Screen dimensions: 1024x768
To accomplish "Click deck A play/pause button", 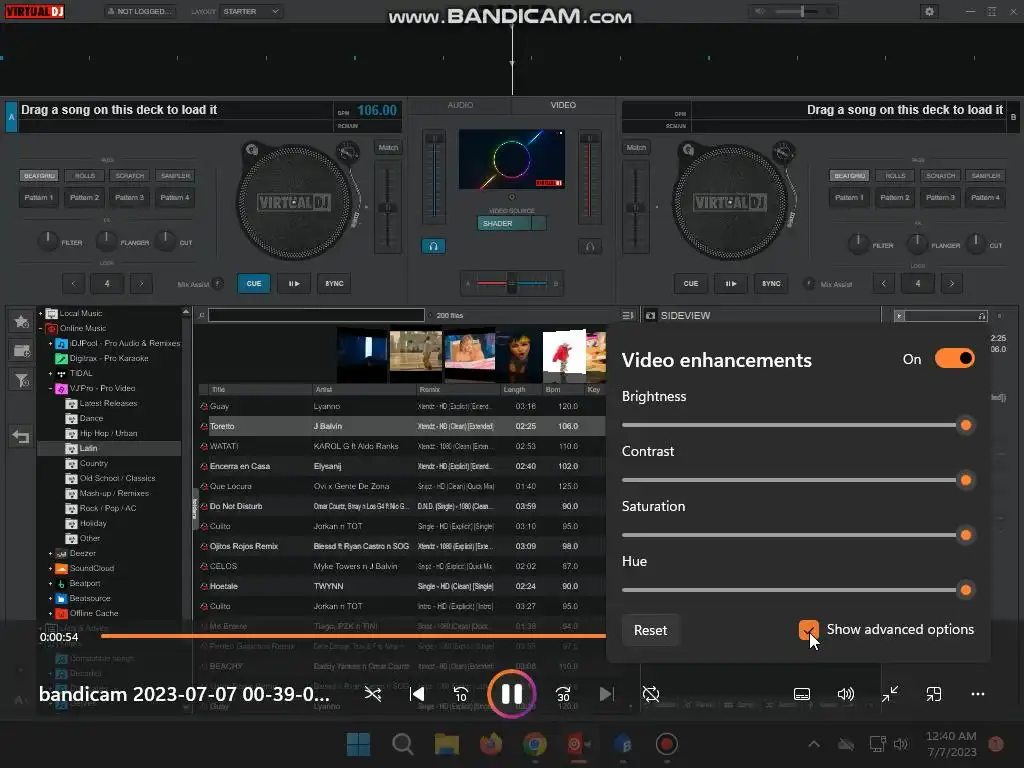I will pos(294,283).
